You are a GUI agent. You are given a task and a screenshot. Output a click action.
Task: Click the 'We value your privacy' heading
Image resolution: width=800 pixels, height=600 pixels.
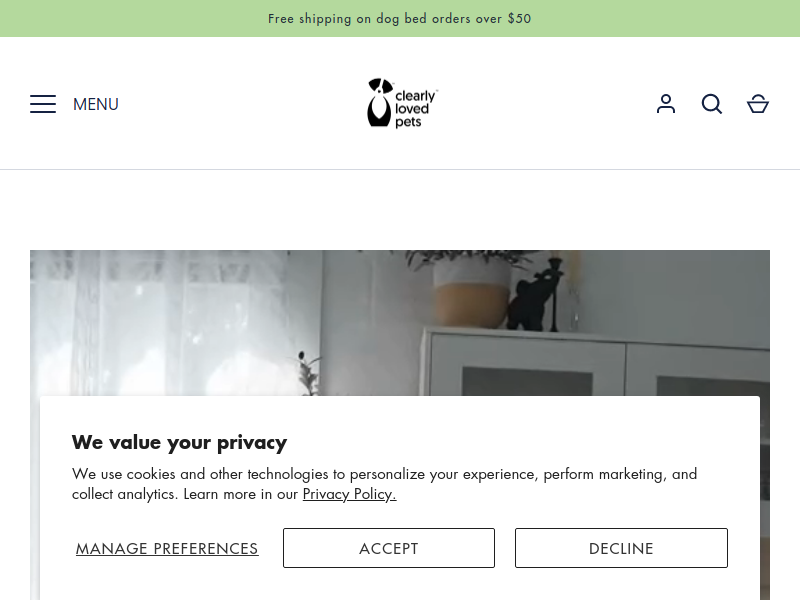[x=179, y=442]
